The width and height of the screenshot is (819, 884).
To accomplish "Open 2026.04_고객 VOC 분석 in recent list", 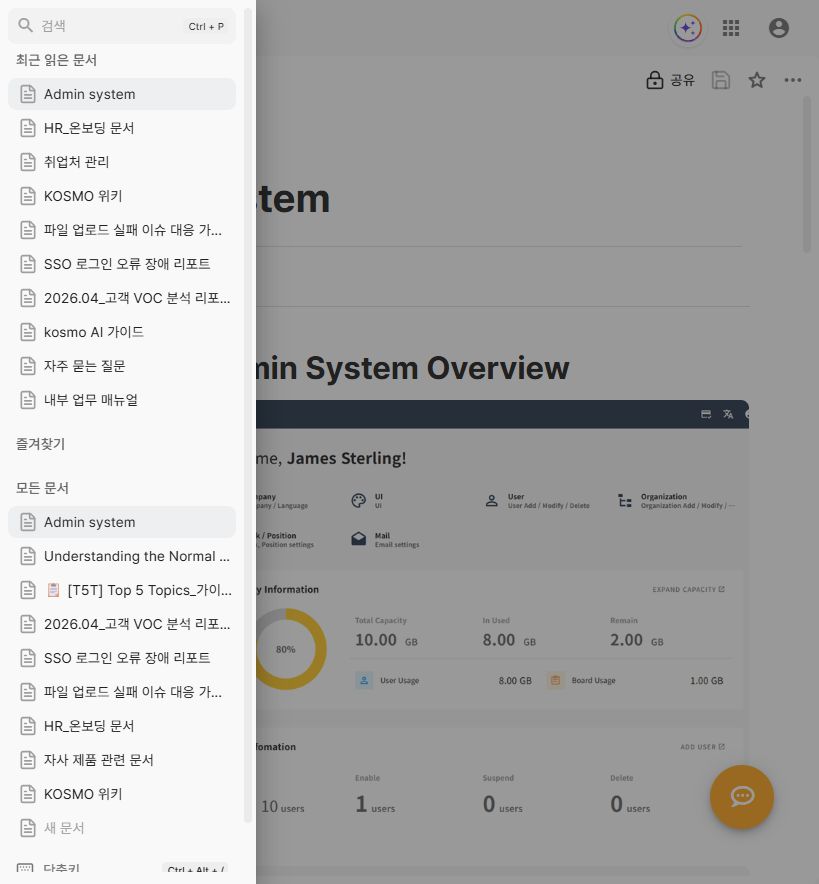I will [122, 298].
